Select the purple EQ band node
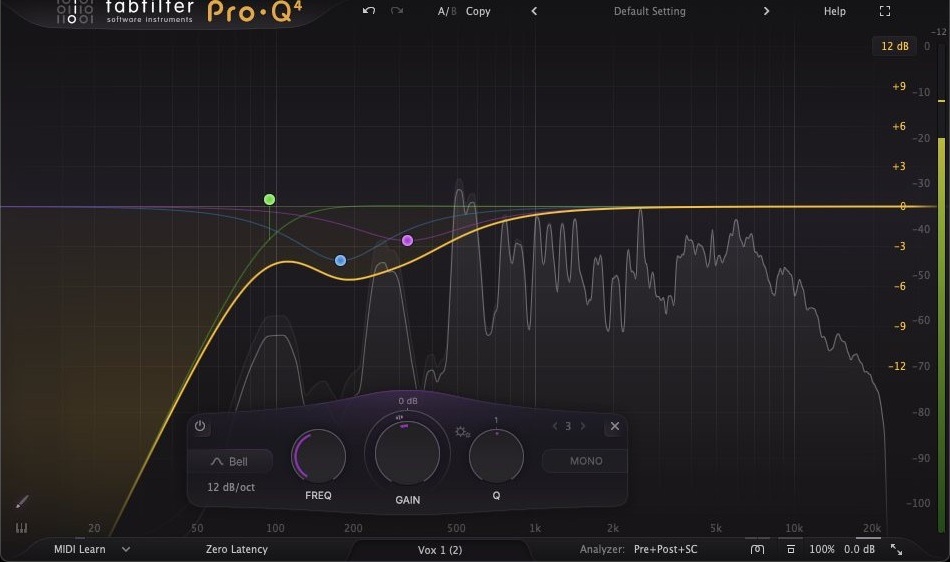This screenshot has height=562, width=950. coord(407,240)
